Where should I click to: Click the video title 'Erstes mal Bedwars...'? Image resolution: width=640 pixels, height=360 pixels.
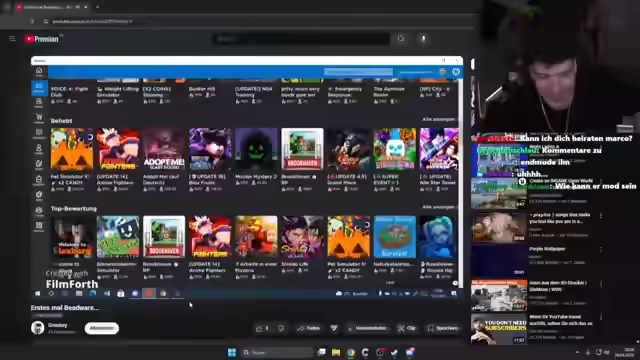(65, 308)
